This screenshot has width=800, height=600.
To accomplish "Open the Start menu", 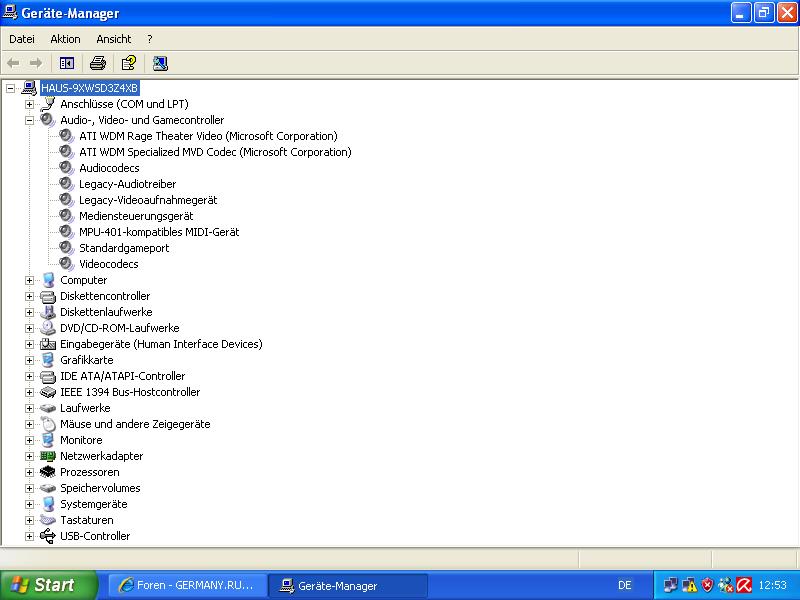I will 48,585.
